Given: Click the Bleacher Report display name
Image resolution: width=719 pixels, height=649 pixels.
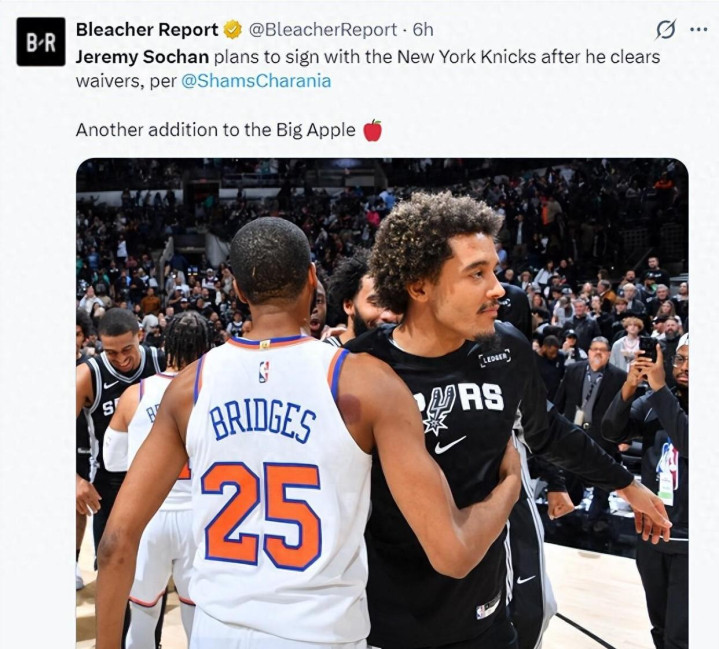Looking at the screenshot, I should pos(147,30).
